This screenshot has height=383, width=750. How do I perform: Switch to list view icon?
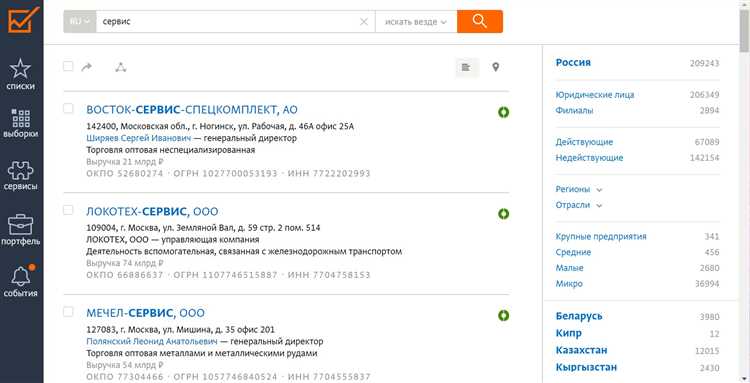pos(466,67)
